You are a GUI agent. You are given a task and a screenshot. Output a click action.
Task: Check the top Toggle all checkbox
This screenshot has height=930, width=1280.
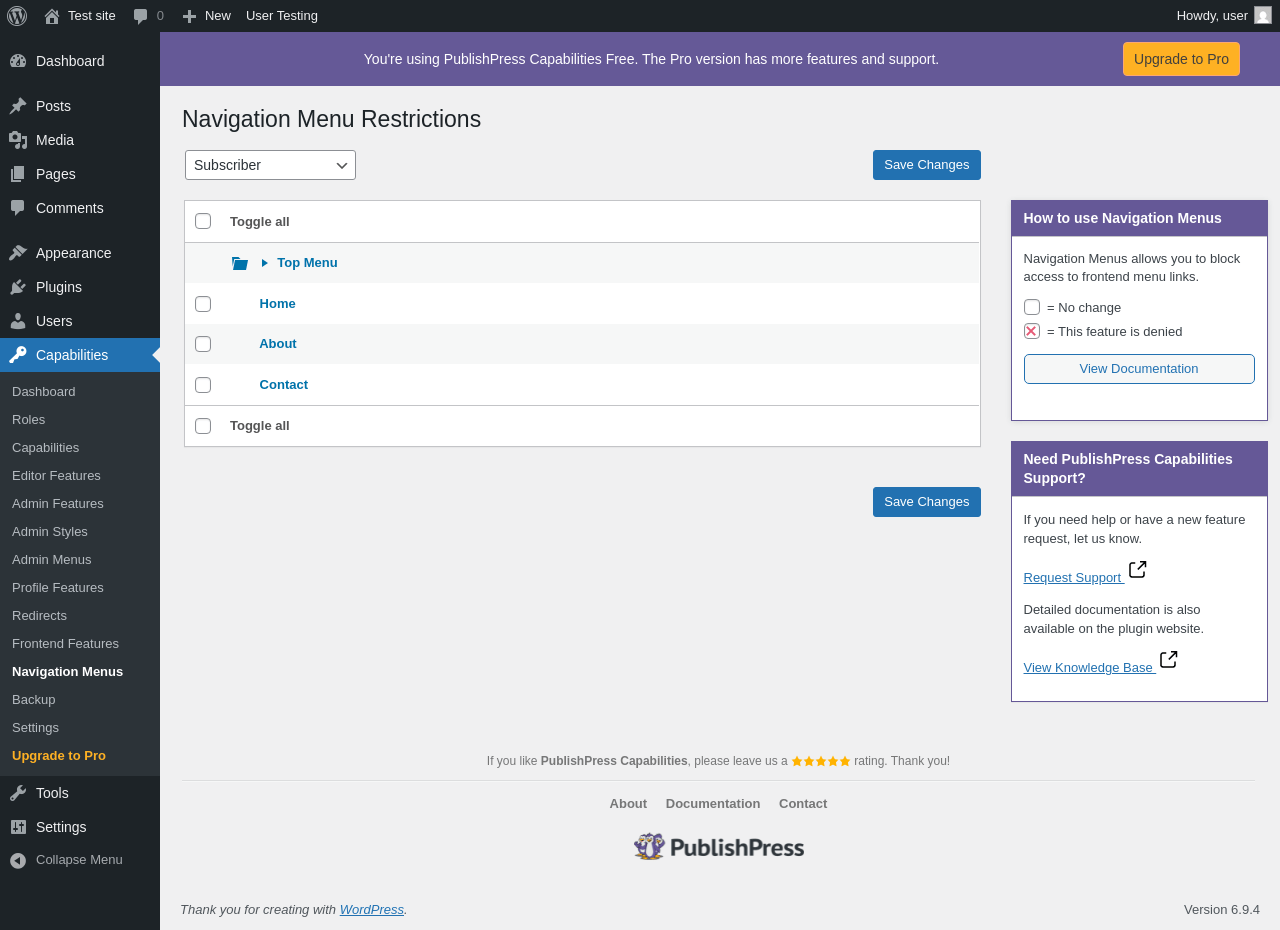point(203,221)
